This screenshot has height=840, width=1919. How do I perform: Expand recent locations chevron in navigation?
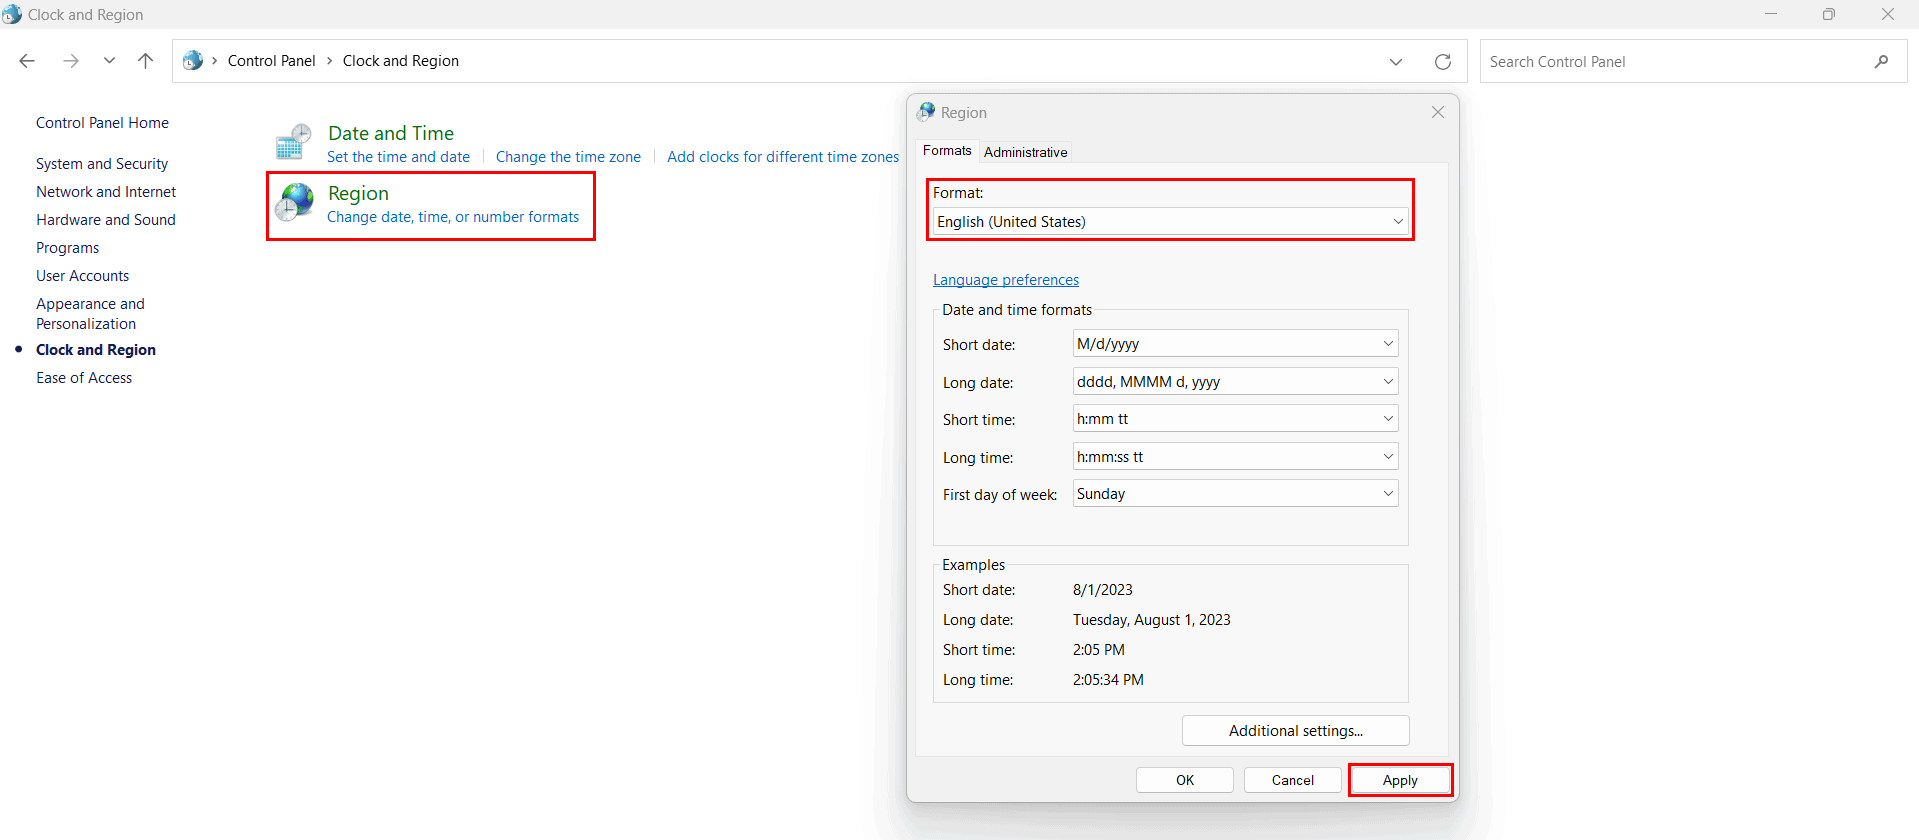point(109,61)
